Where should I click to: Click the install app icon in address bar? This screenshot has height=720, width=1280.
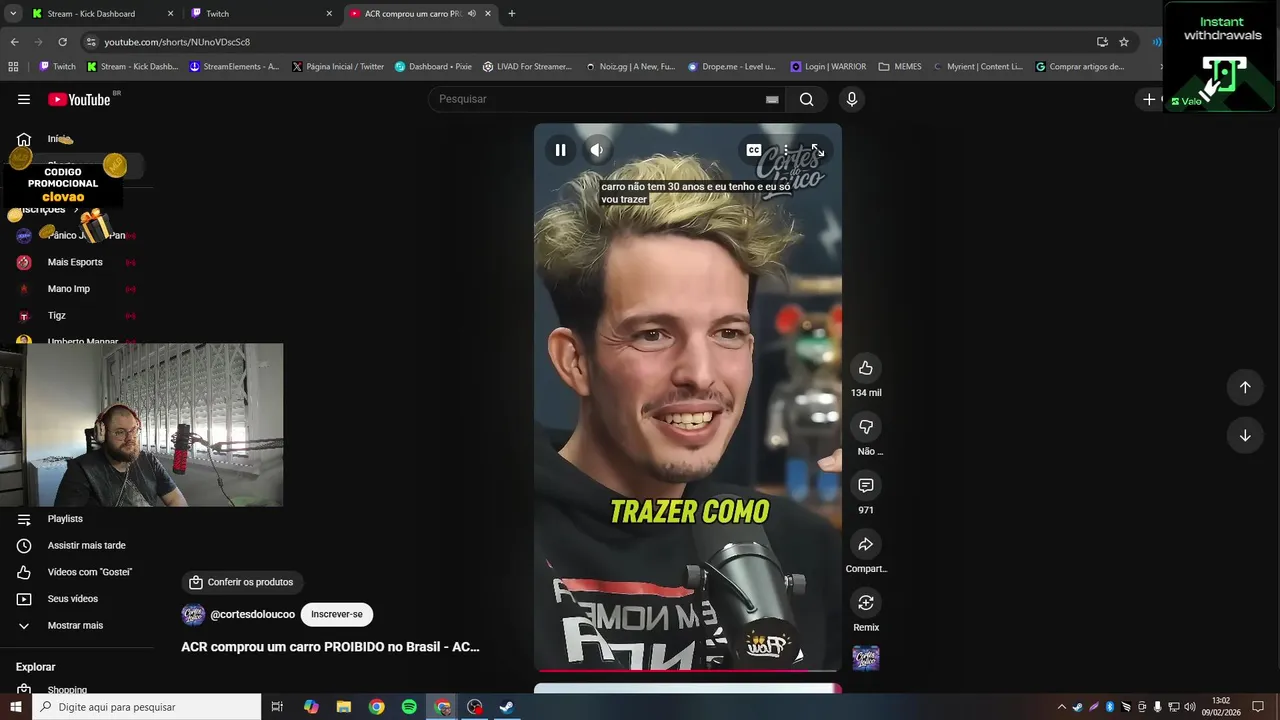1102,42
